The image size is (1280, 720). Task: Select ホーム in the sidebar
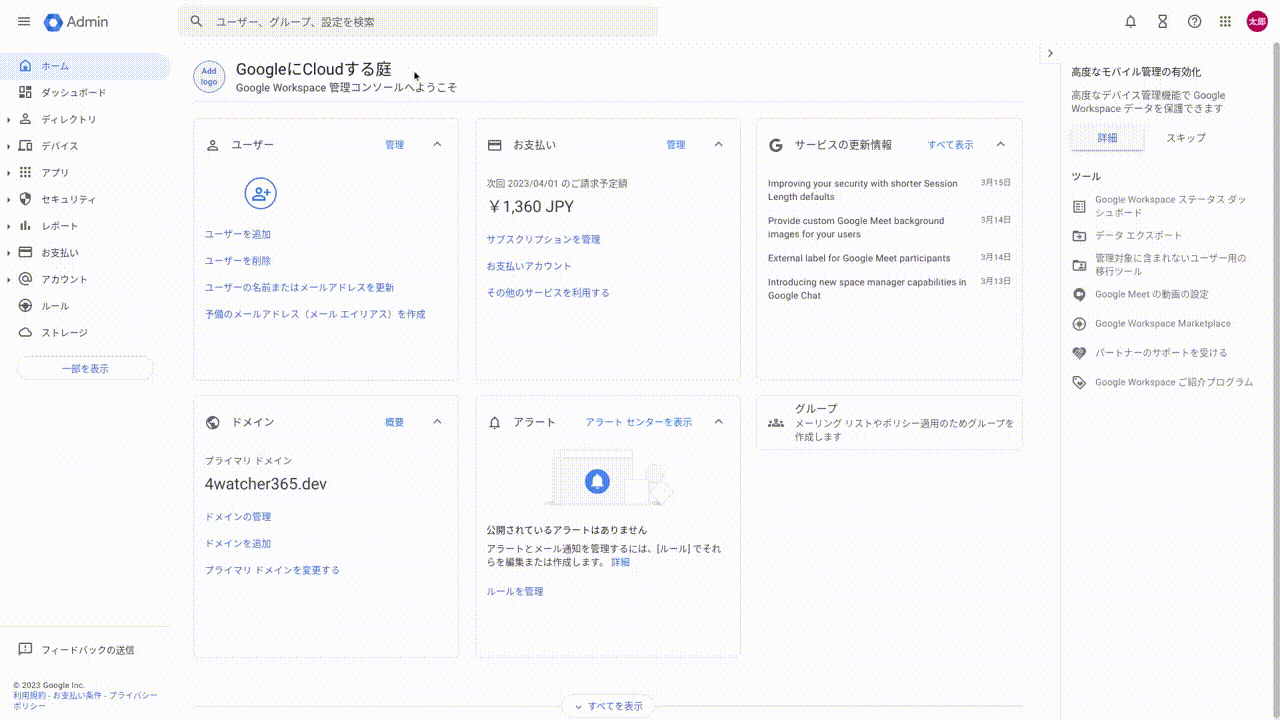[x=86, y=66]
